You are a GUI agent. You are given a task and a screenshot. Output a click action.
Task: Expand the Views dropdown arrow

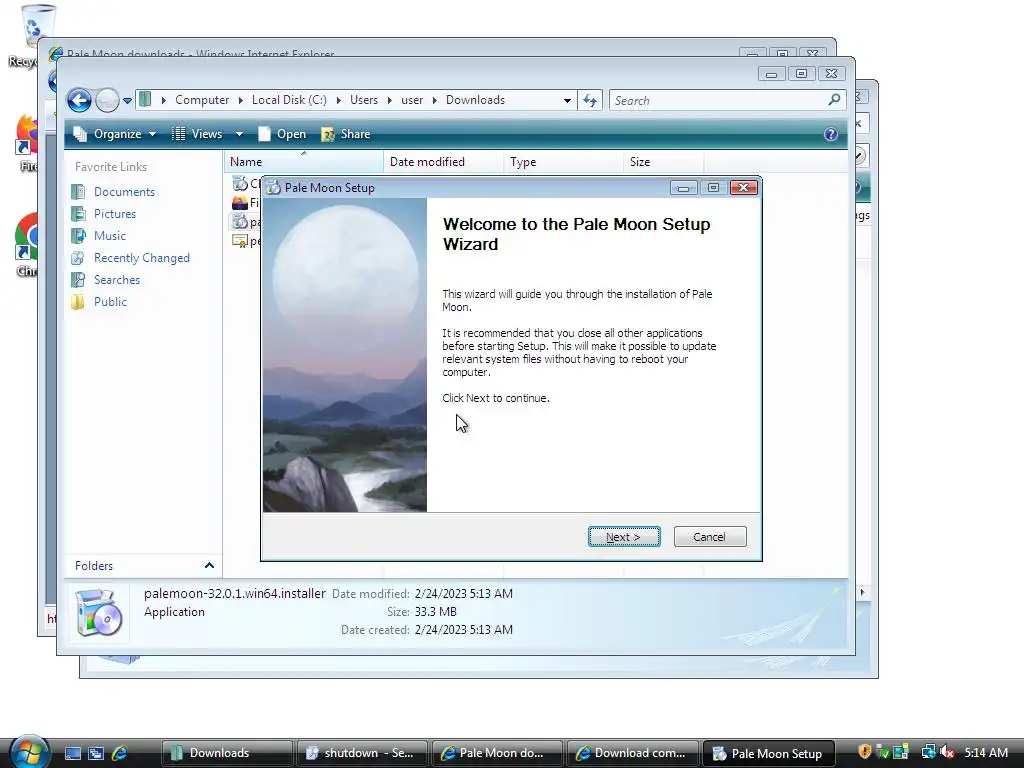pyautogui.click(x=239, y=134)
